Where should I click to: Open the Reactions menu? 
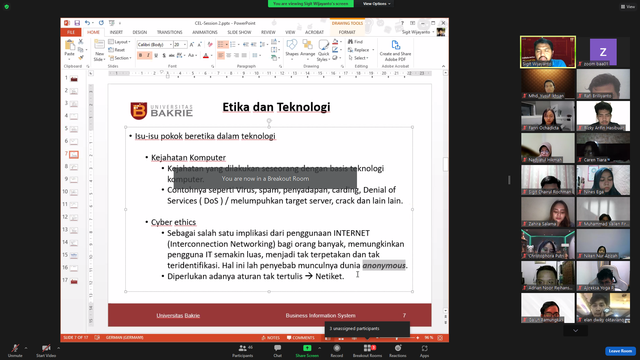click(x=398, y=351)
